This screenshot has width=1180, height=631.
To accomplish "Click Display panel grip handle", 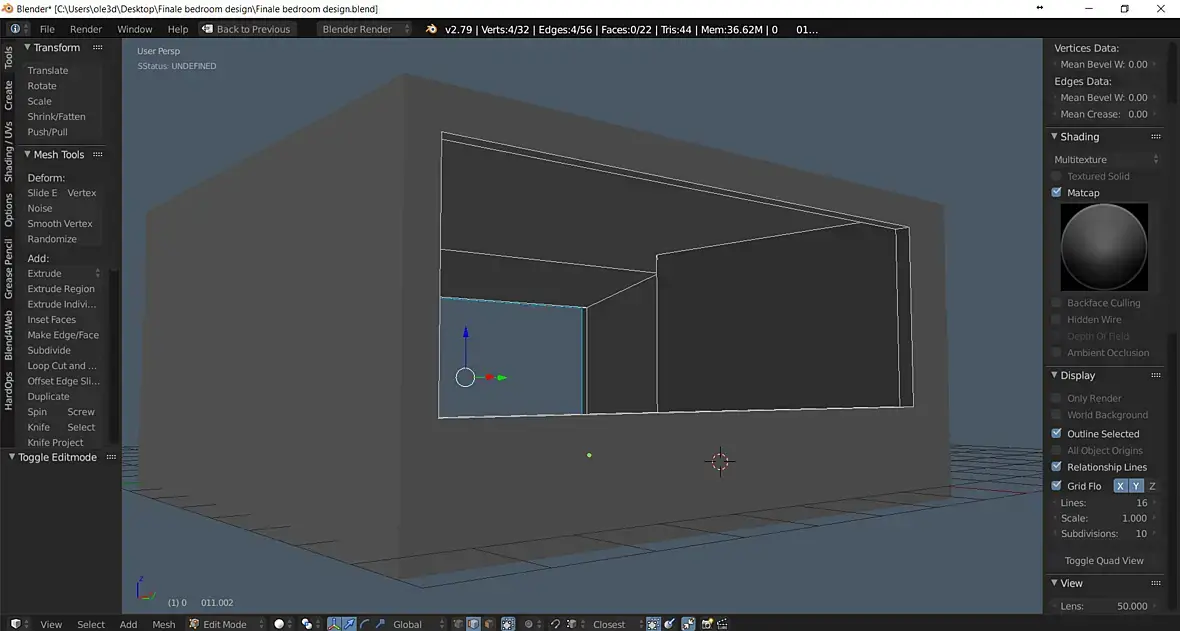I will [x=1156, y=376].
